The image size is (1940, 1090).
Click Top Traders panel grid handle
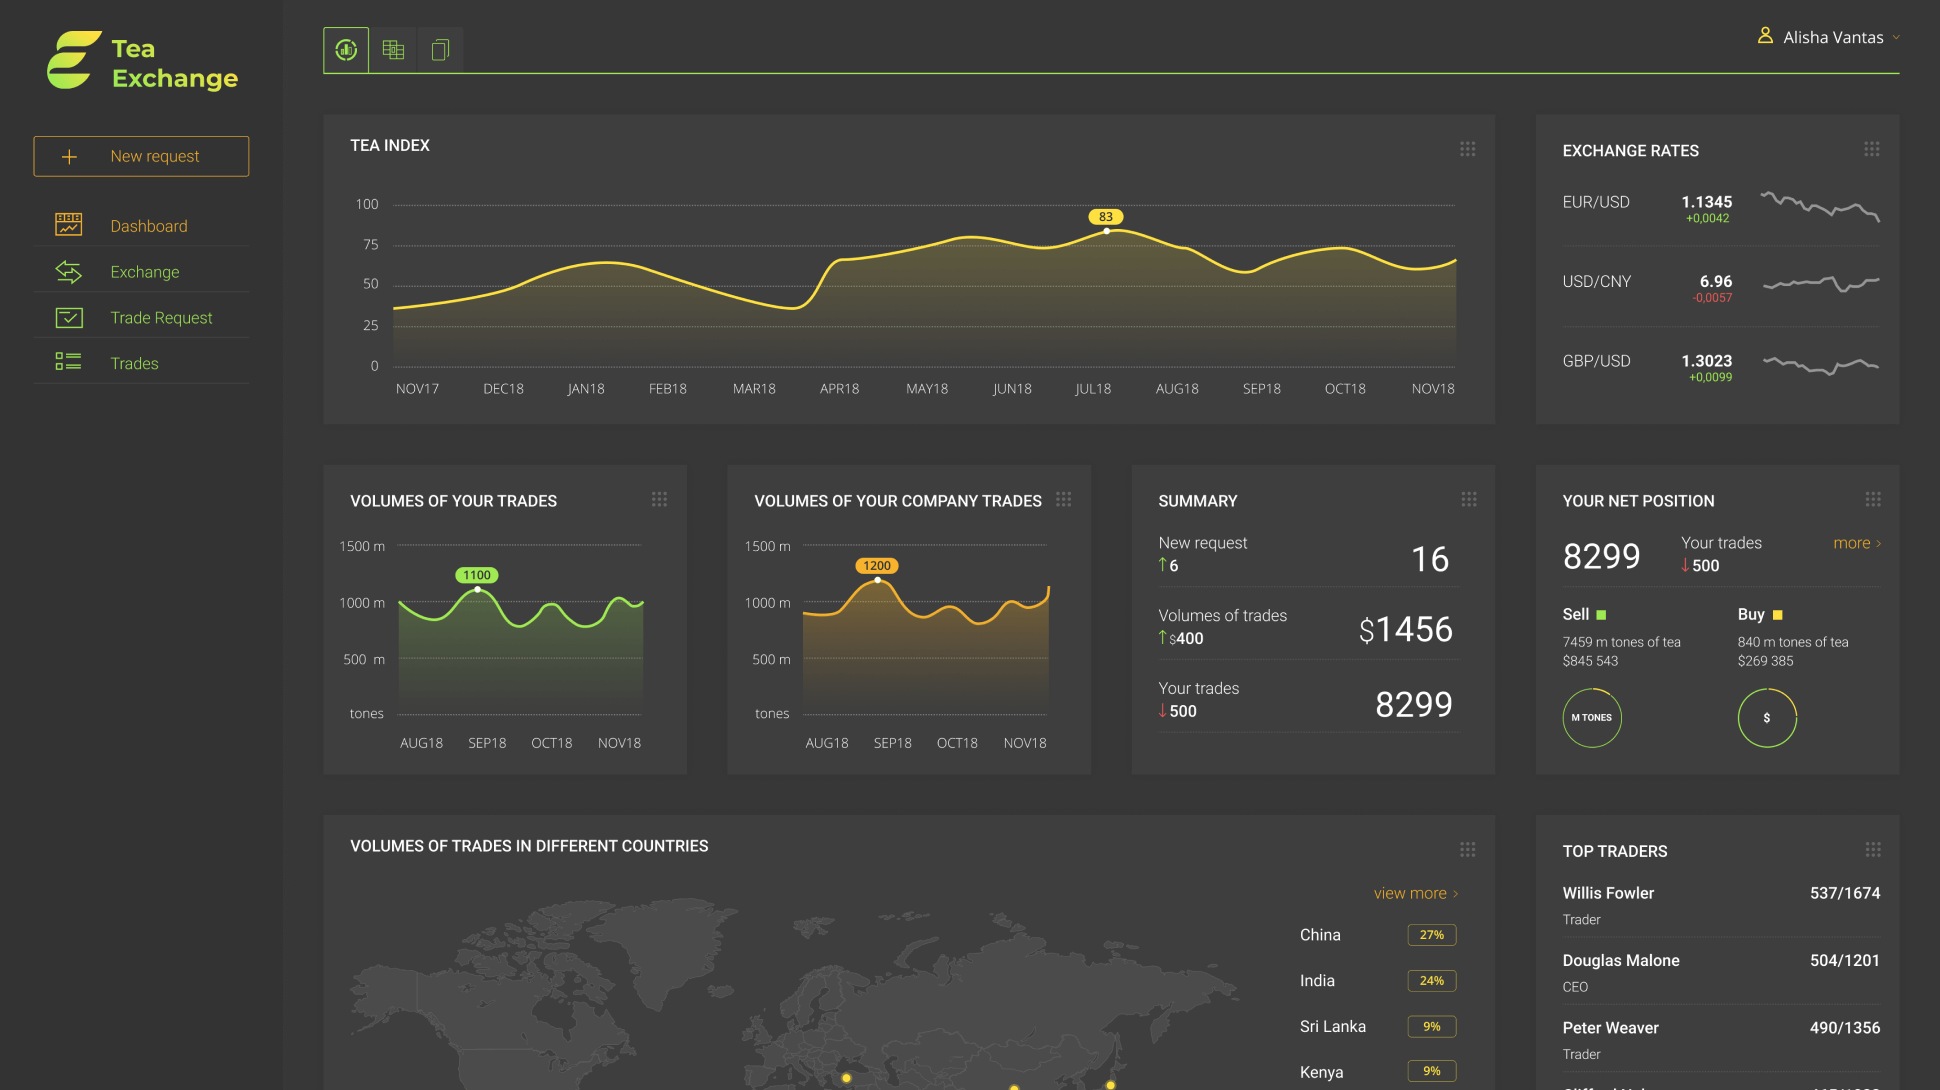tap(1872, 850)
